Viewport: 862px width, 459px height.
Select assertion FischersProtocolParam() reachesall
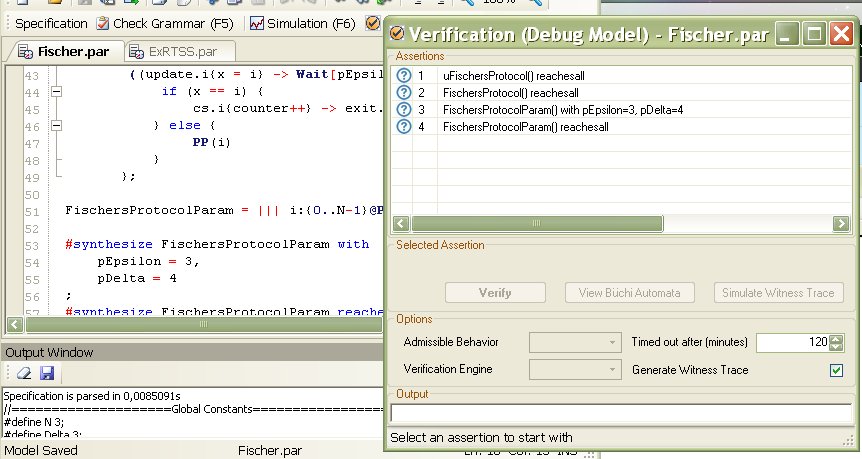[x=526, y=127]
